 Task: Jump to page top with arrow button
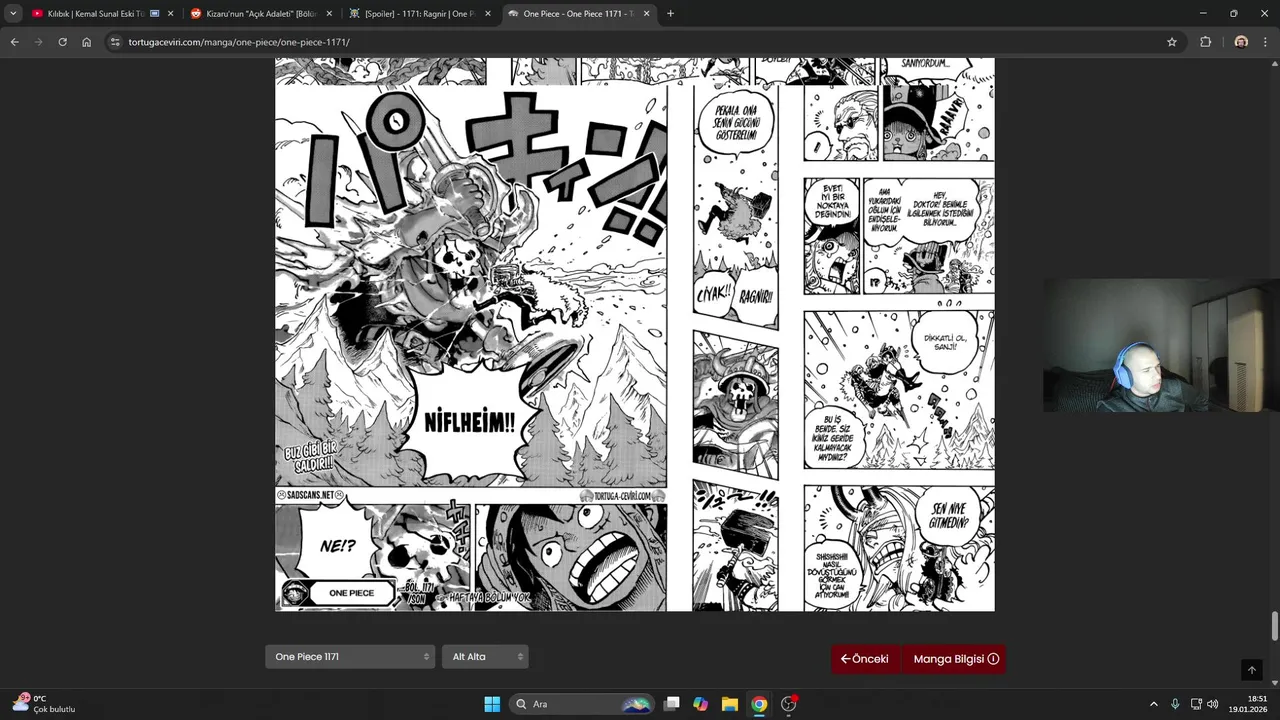tap(1251, 670)
